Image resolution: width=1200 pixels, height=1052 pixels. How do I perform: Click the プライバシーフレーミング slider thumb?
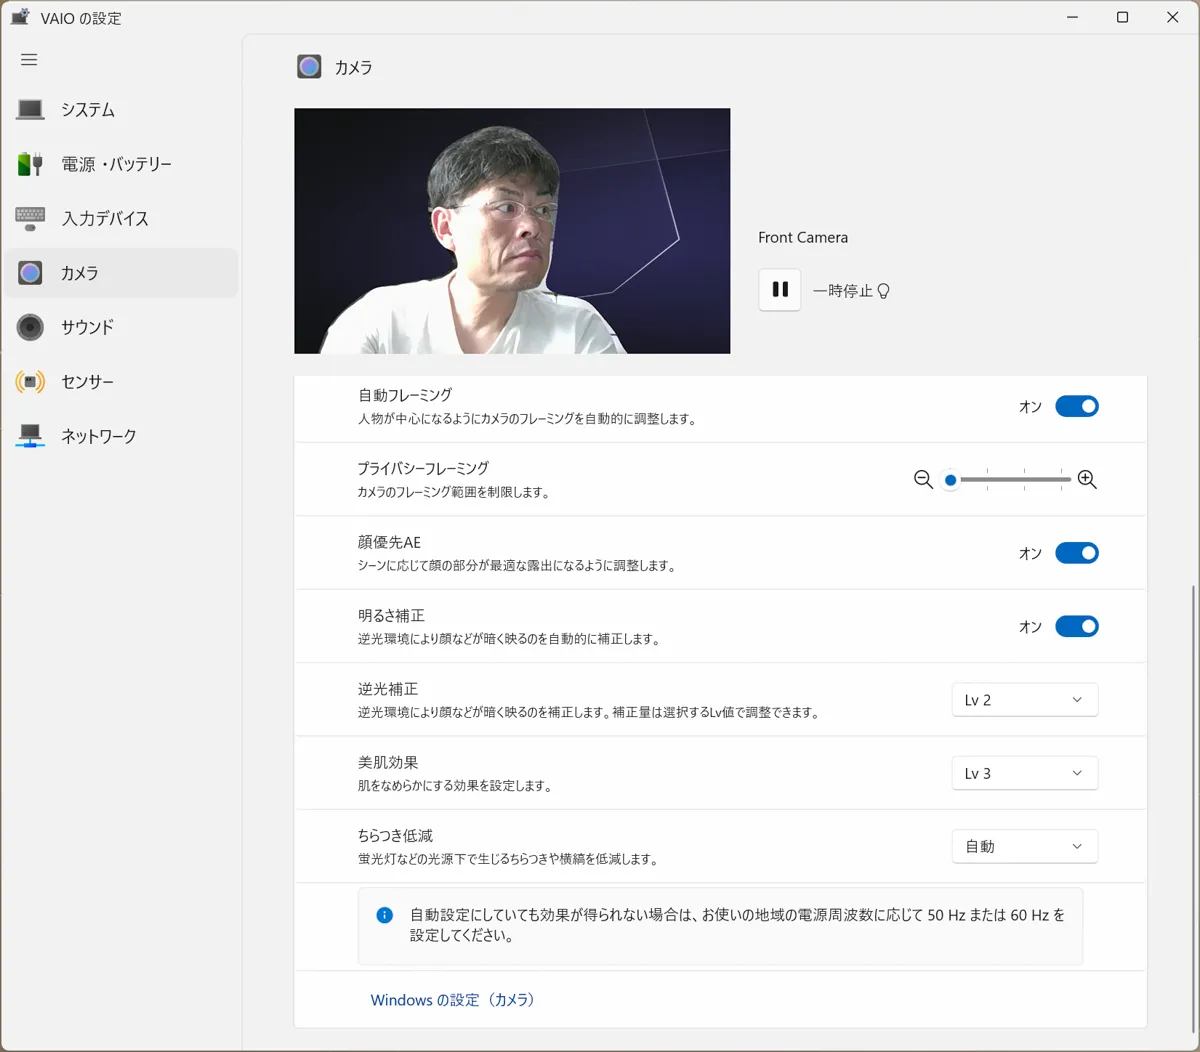950,480
